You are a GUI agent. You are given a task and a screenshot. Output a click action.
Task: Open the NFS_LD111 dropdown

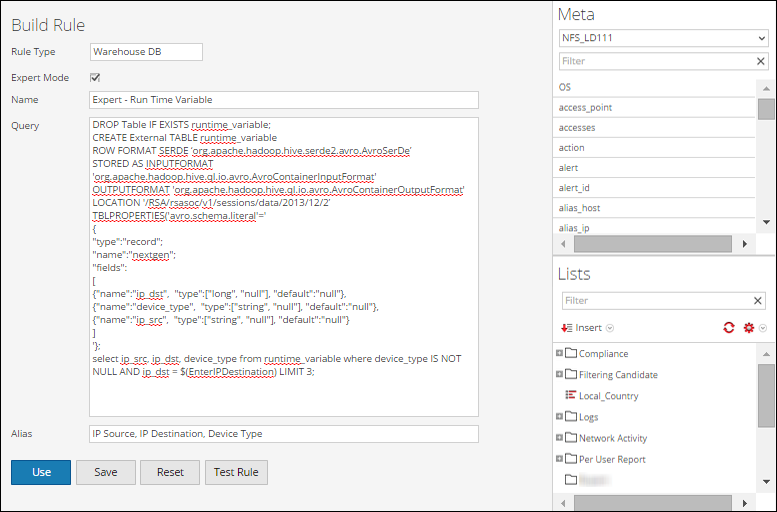coord(663,39)
